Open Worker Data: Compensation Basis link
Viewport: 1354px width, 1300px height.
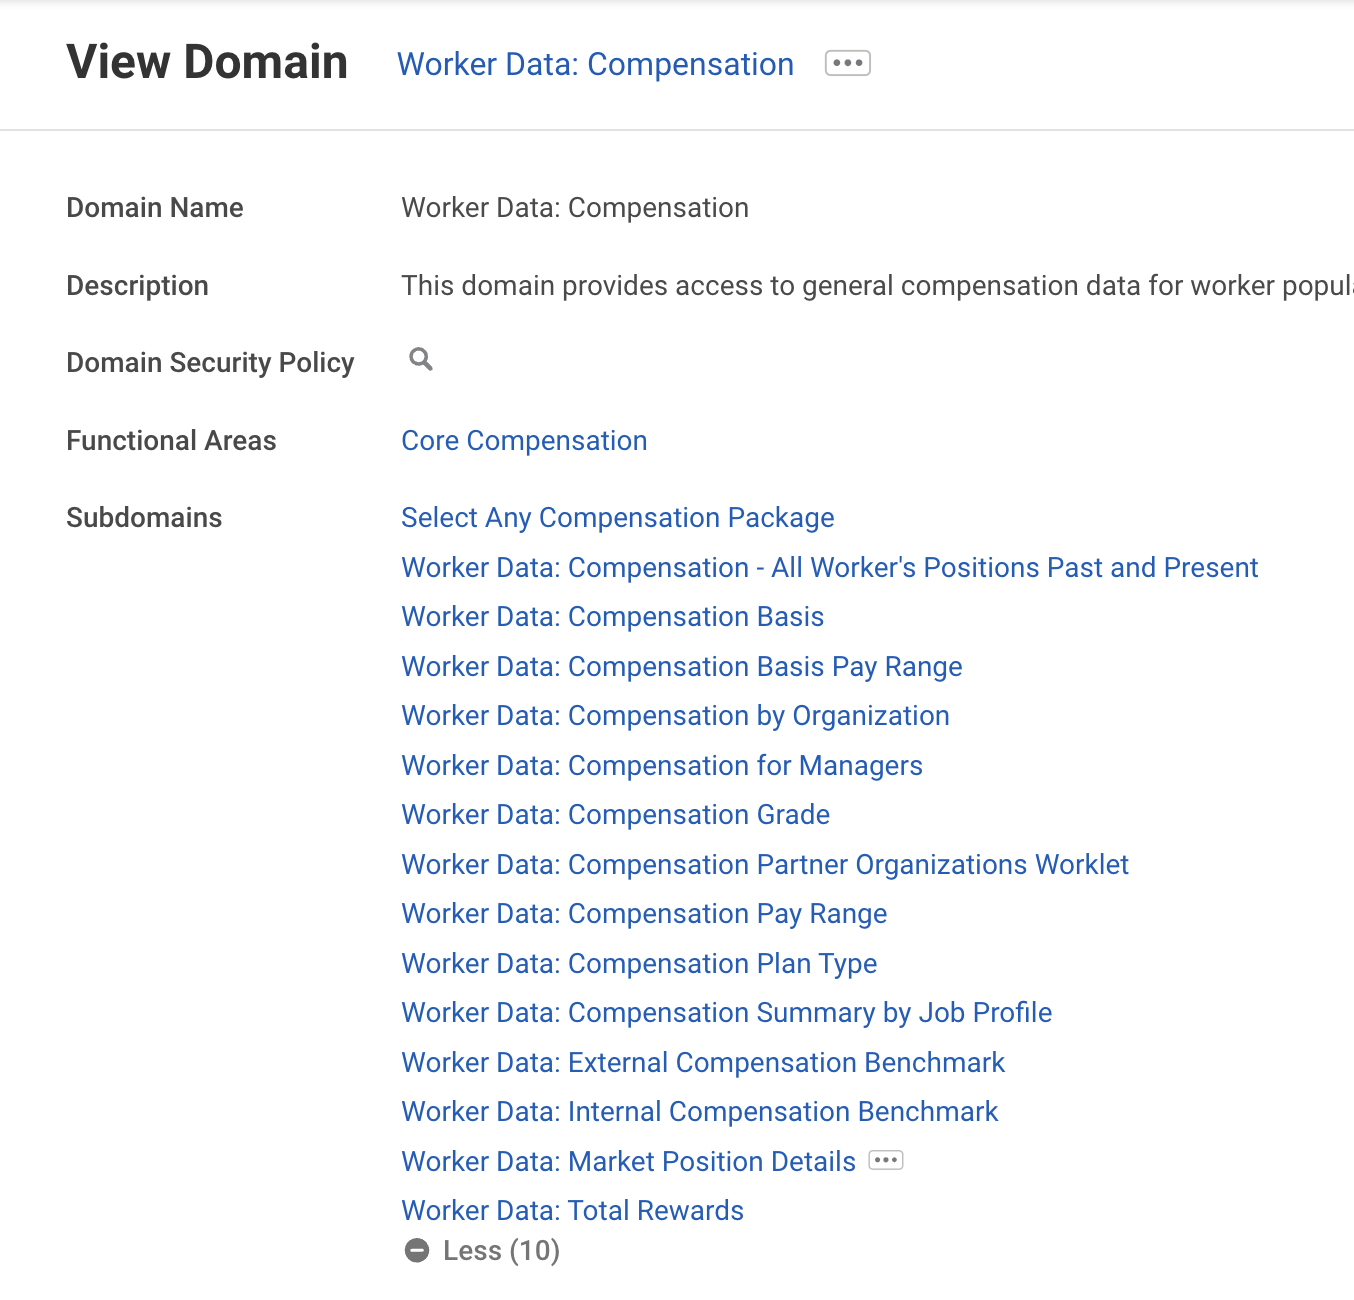point(612,617)
